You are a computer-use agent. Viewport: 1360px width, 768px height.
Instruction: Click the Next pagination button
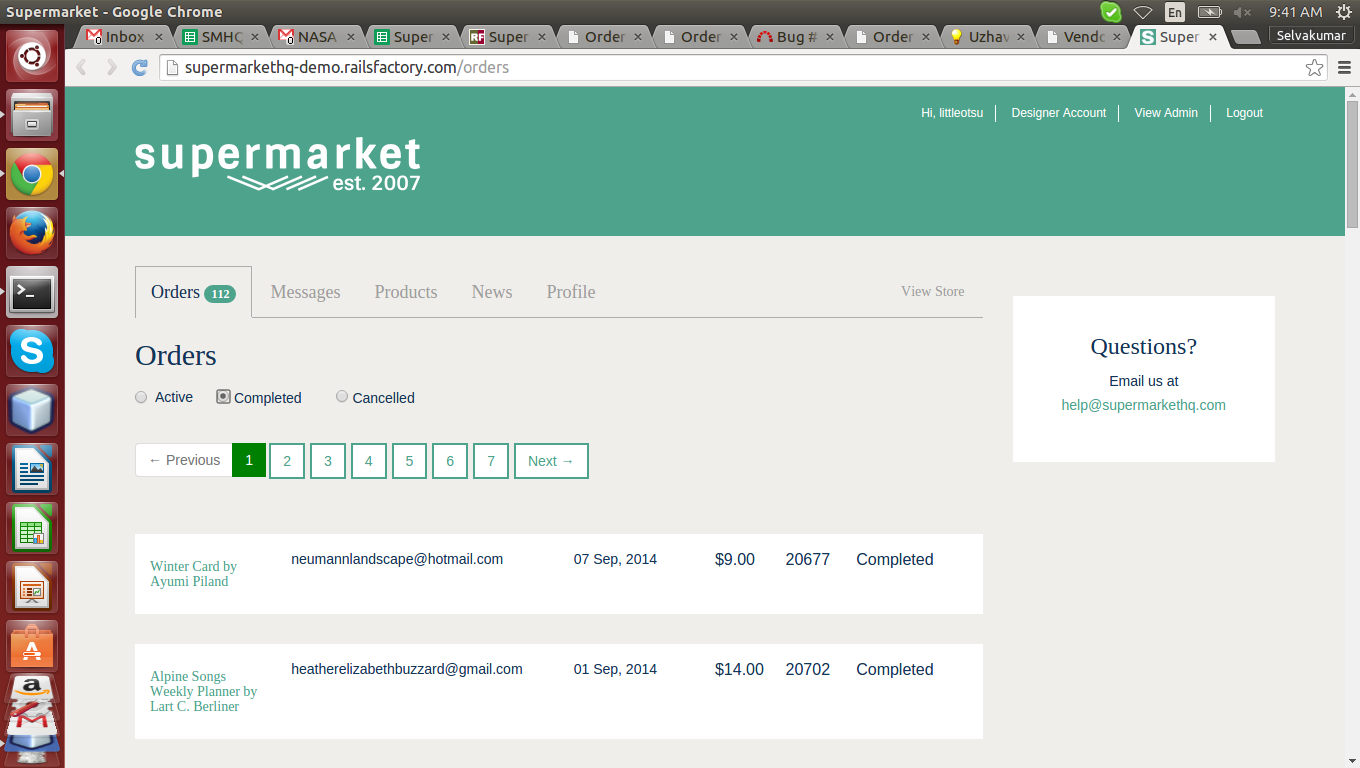(x=550, y=461)
